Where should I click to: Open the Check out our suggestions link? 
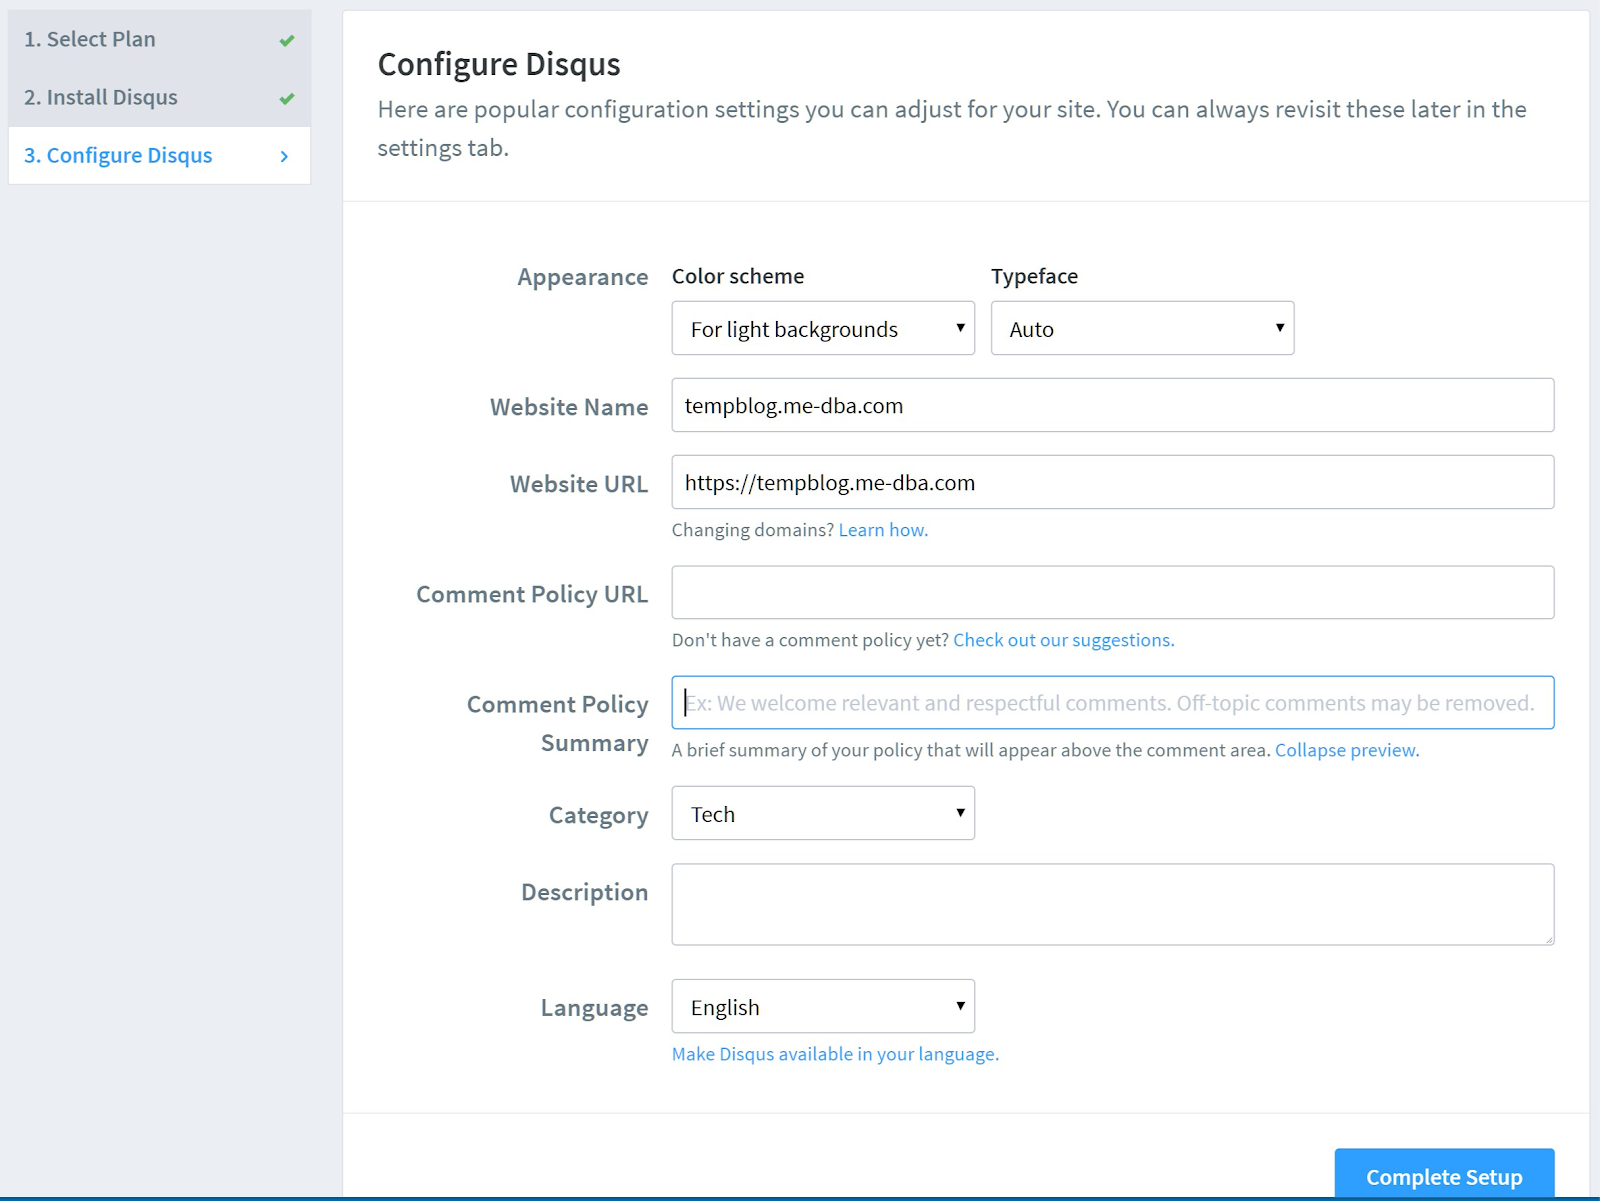pos(1063,640)
